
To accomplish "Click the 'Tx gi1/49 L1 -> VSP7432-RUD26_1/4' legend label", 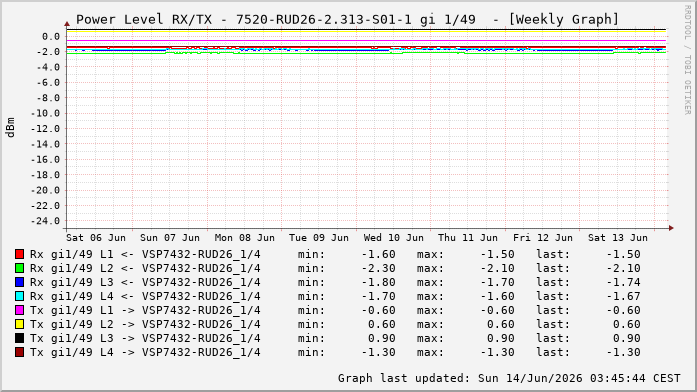I will [145, 310].
